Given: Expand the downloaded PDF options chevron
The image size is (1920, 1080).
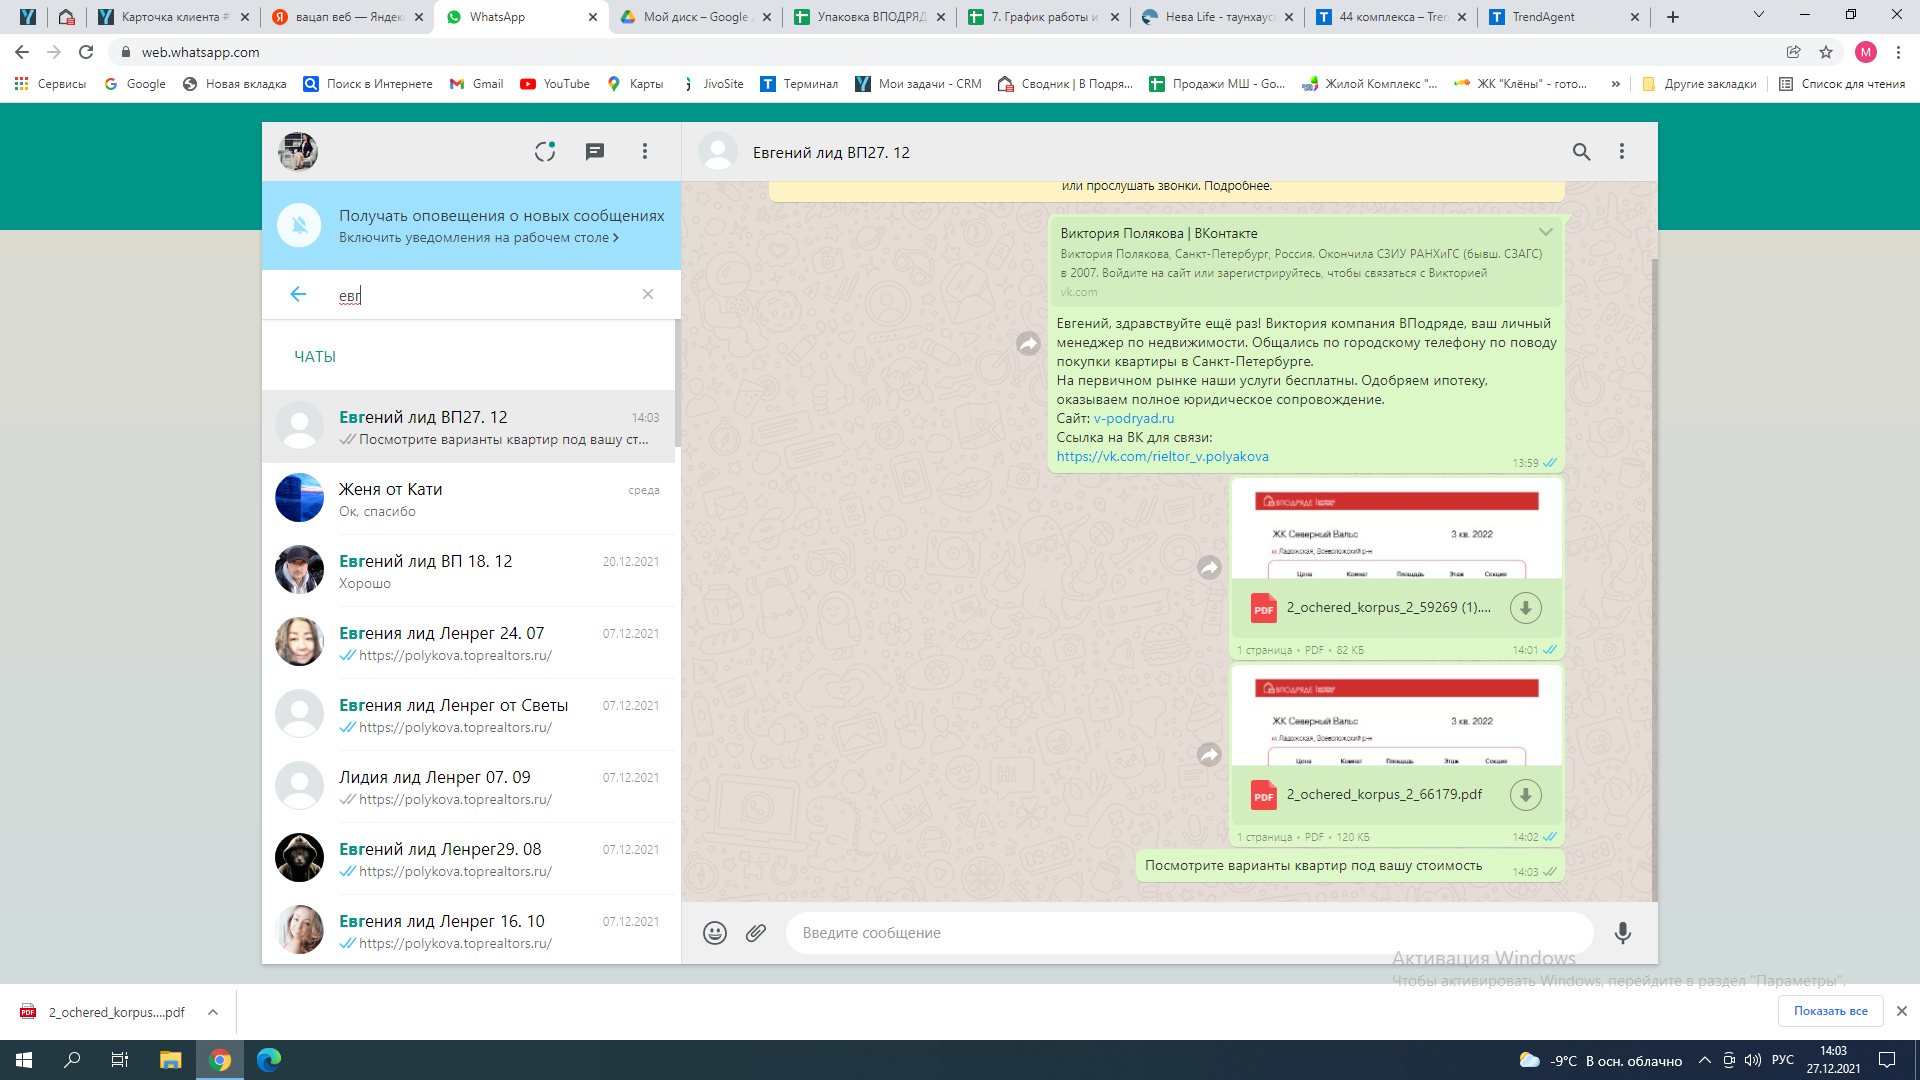Looking at the screenshot, I should pos(213,1012).
